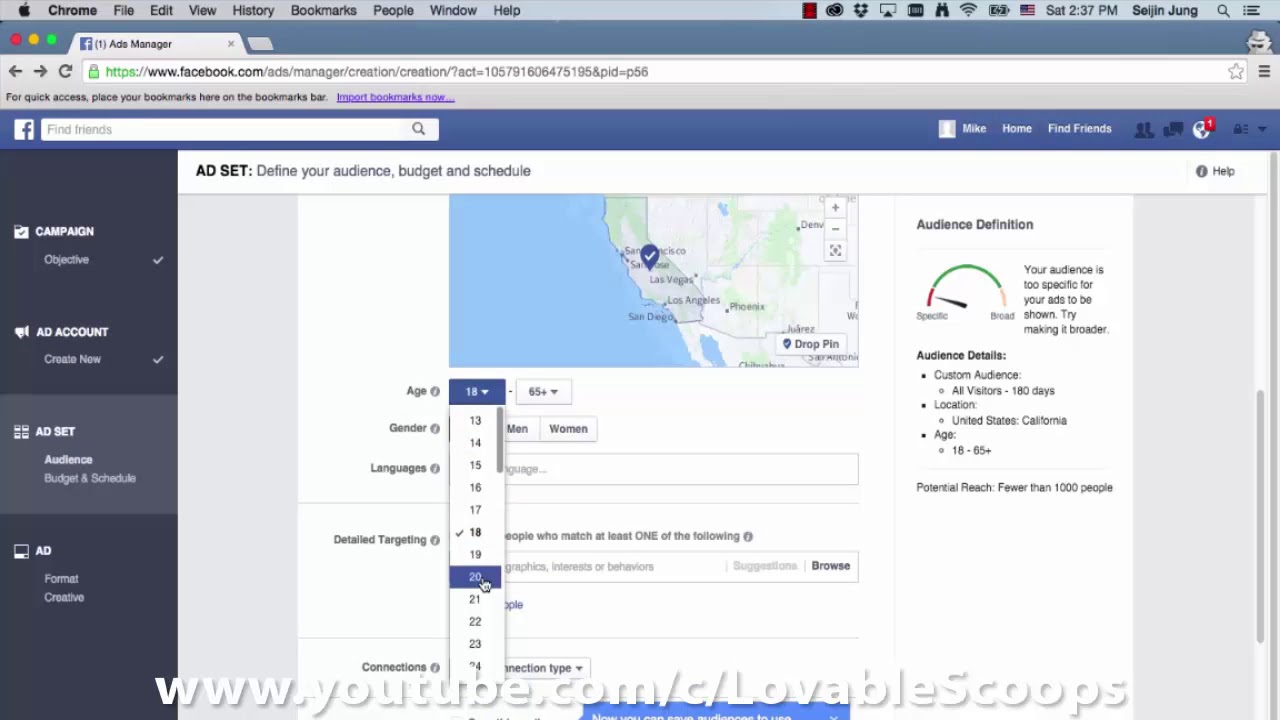
Task: Open the privacy shortcuts lock icon
Action: (x=1241, y=129)
